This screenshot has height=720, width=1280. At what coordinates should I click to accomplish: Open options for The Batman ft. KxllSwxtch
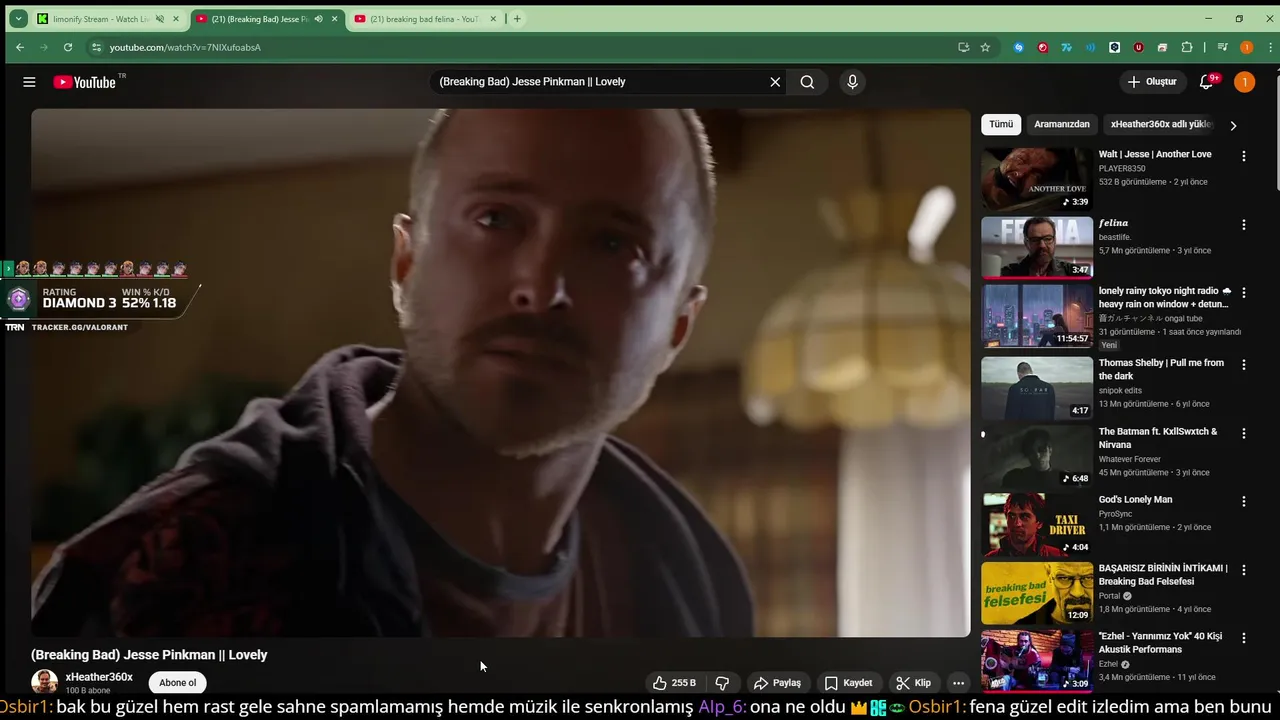pos(1244,433)
